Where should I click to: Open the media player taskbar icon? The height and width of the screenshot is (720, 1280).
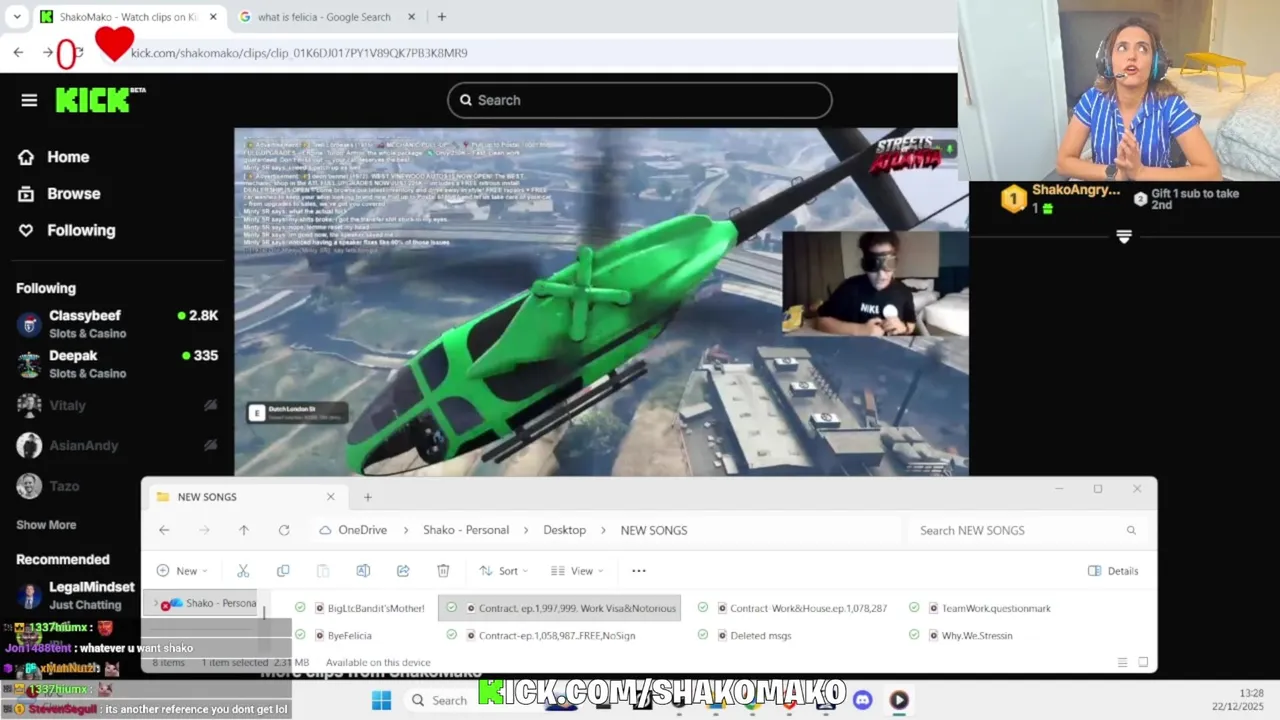coord(899,700)
